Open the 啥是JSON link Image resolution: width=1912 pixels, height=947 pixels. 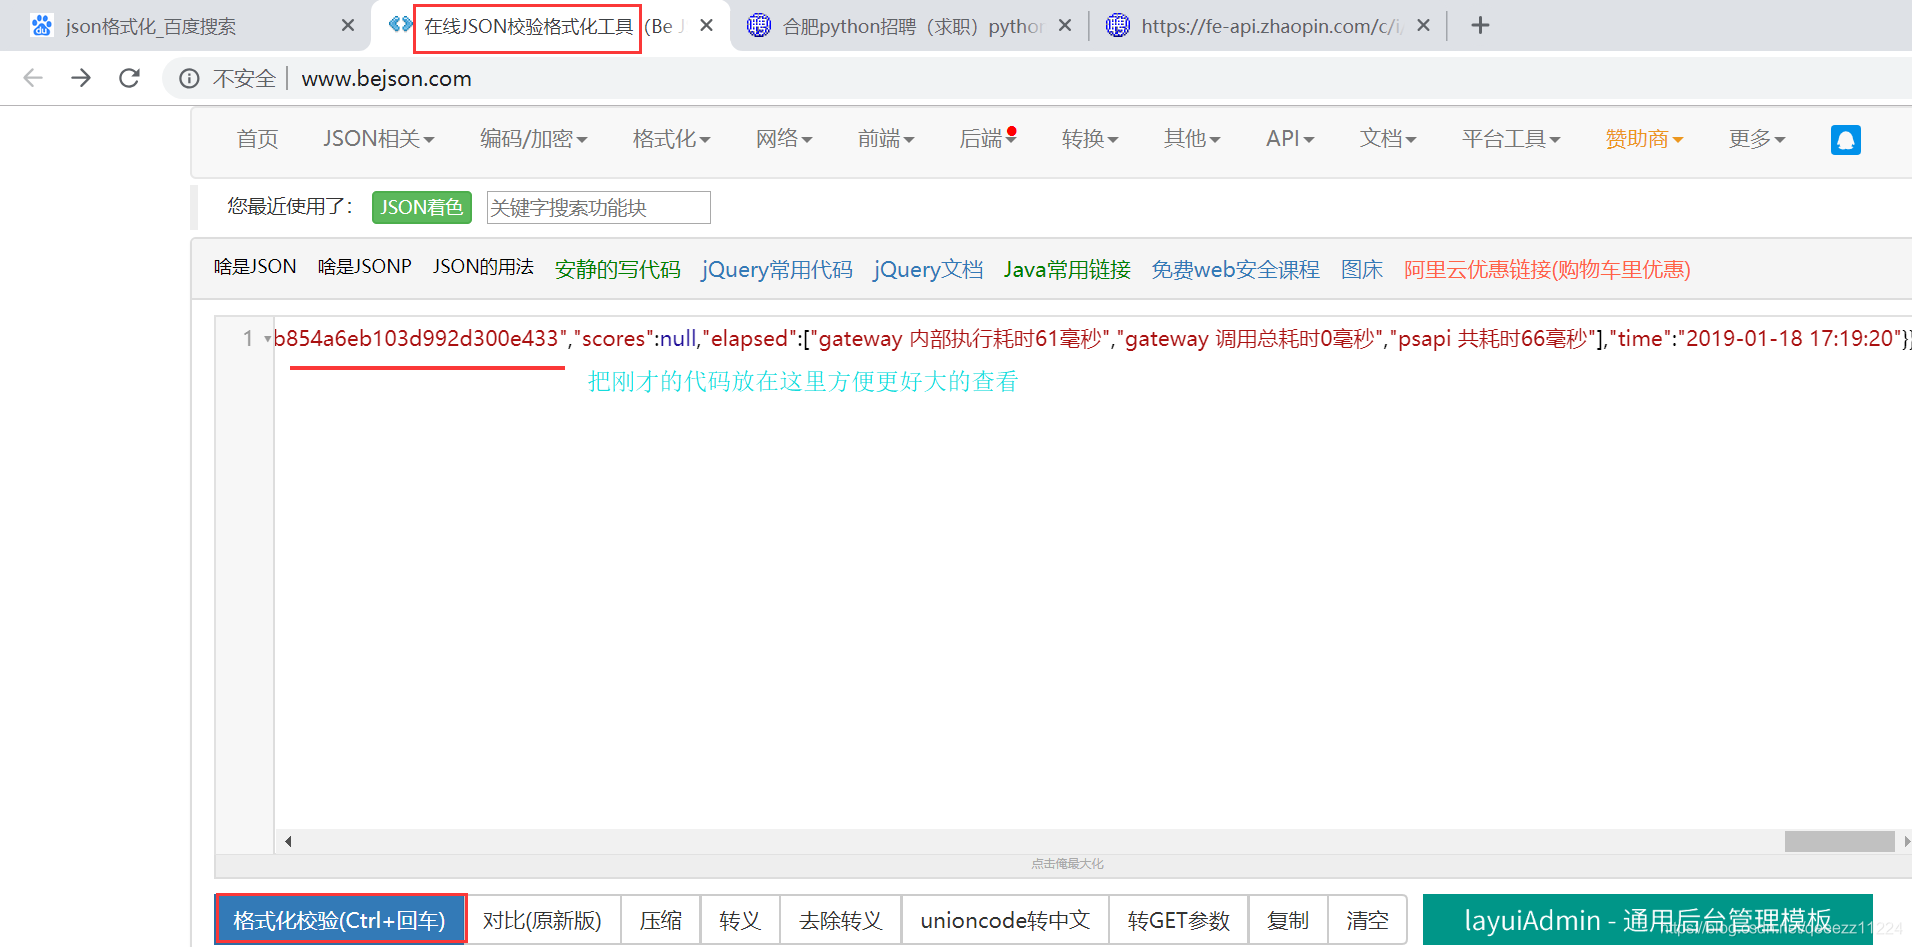click(x=255, y=267)
